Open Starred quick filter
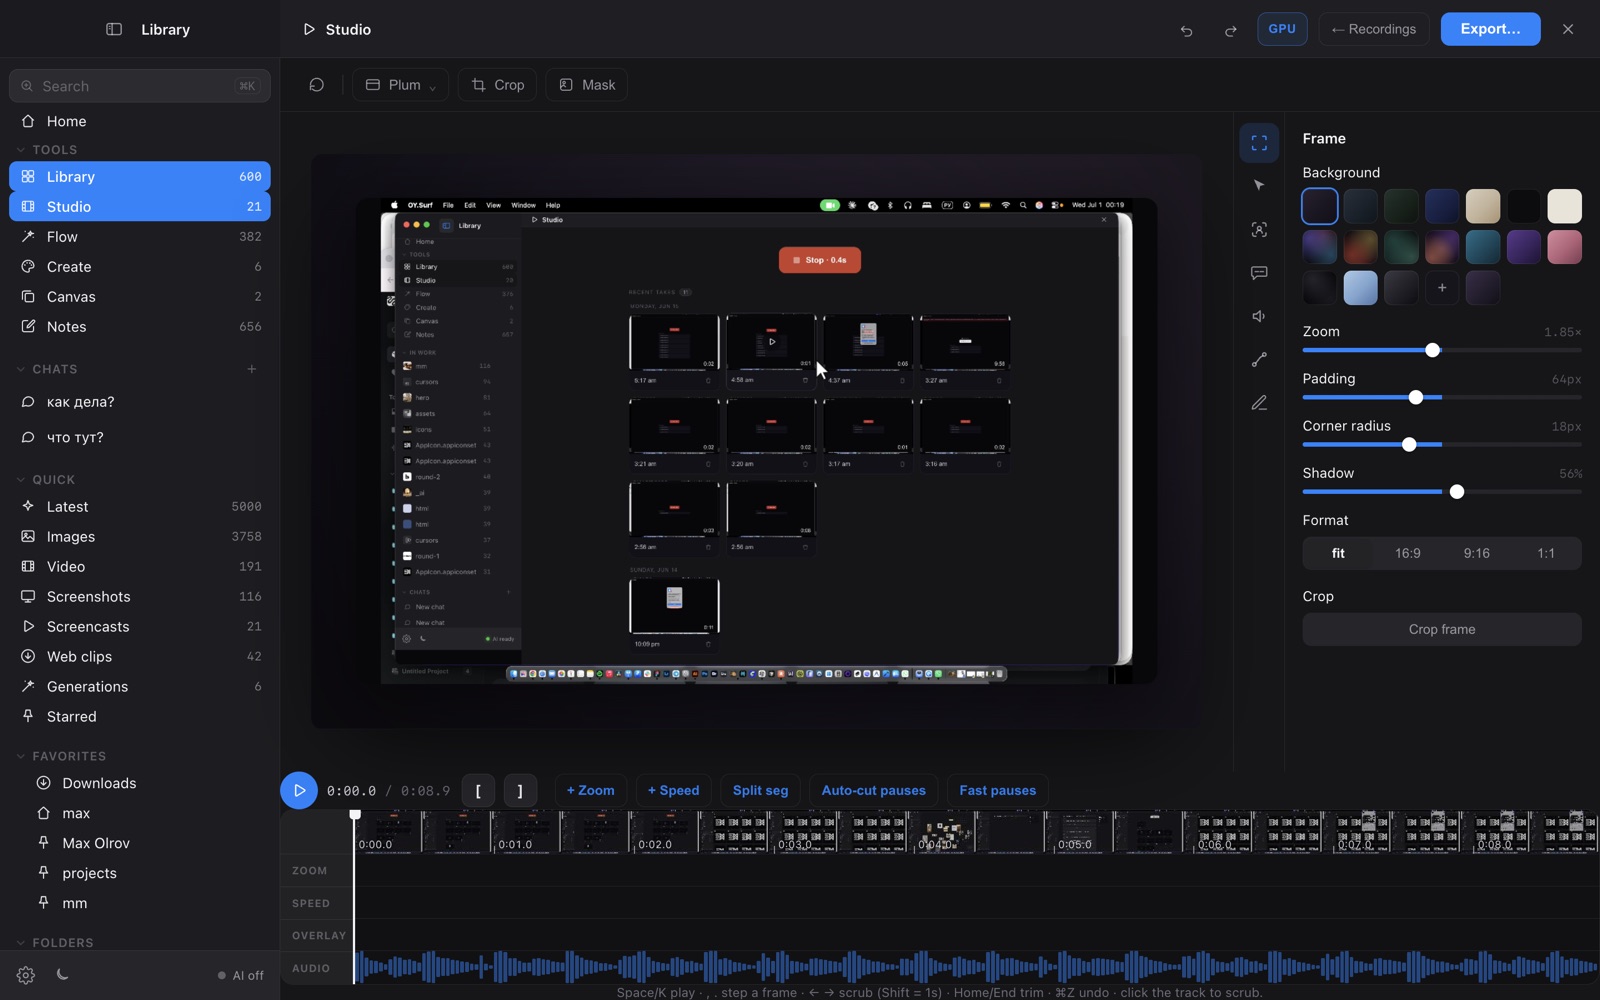Image resolution: width=1600 pixels, height=1000 pixels. 140,717
